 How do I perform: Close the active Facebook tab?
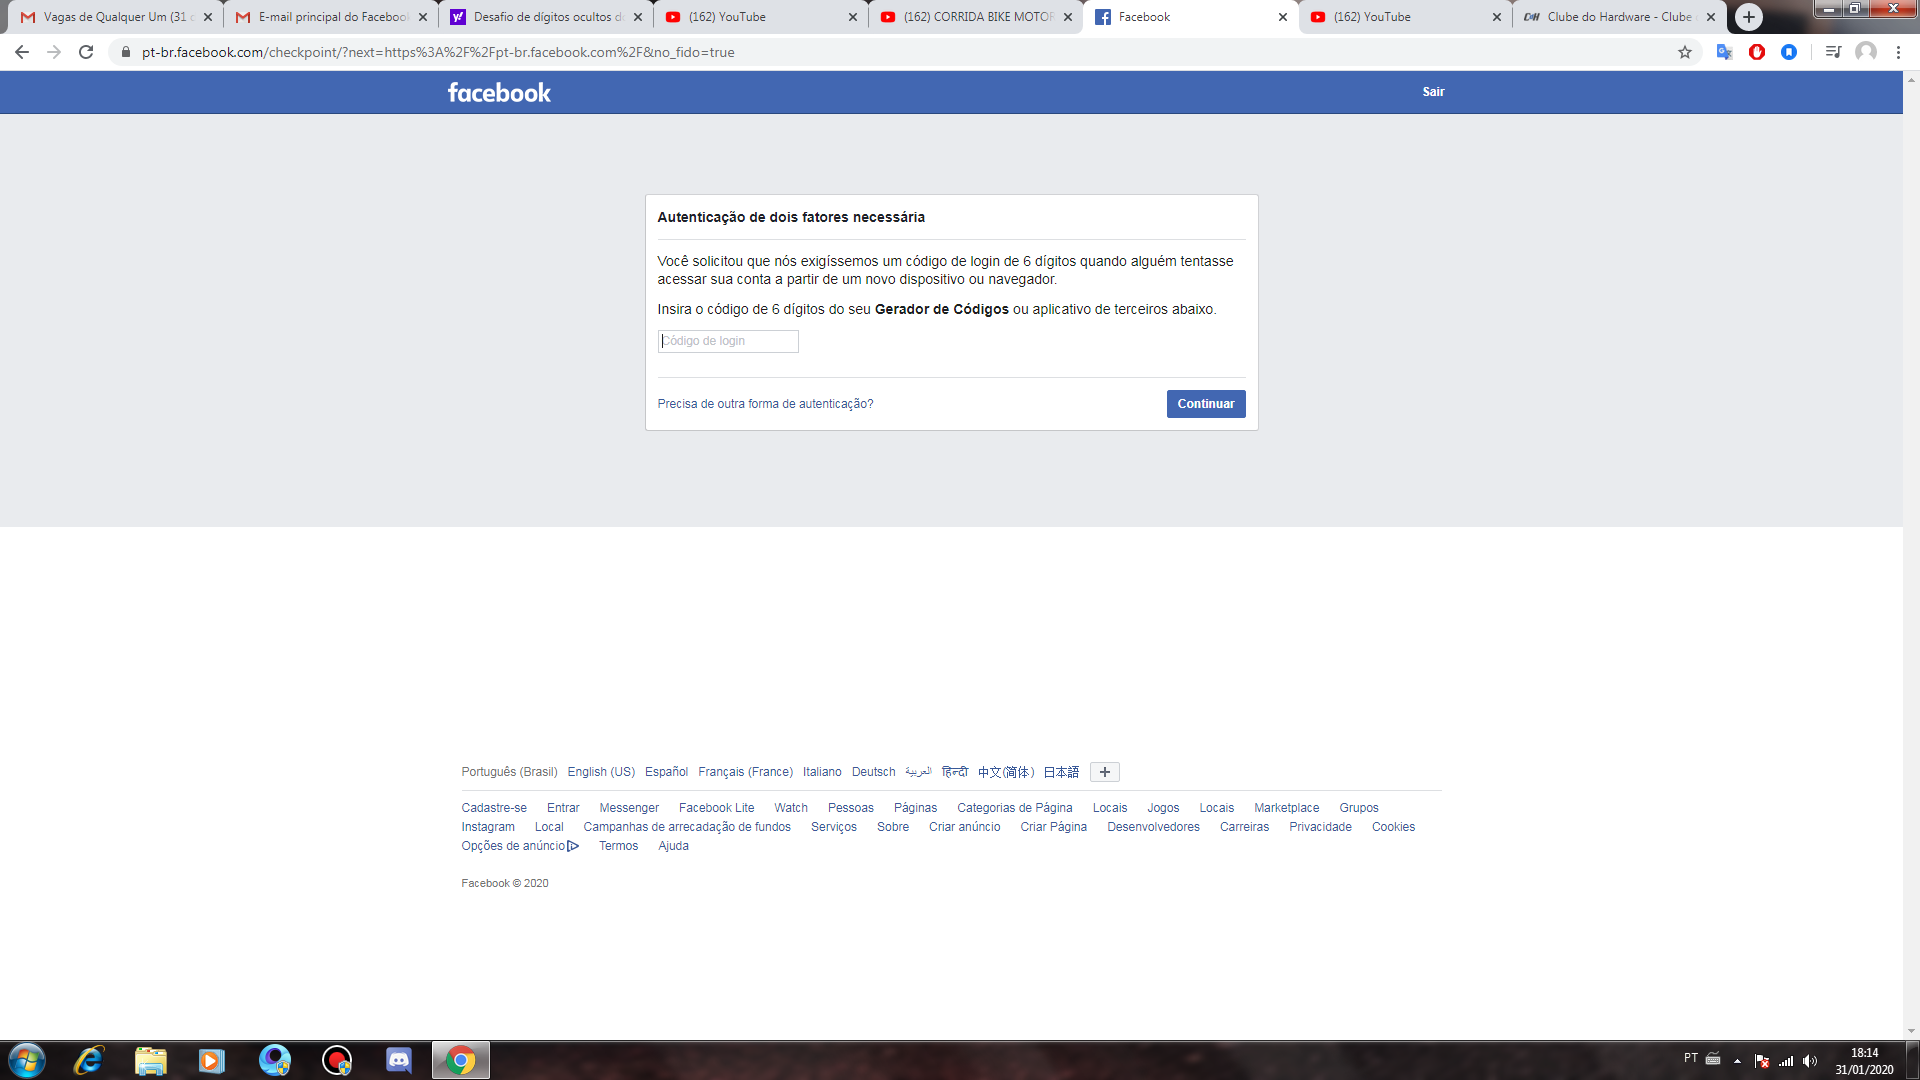[1283, 17]
